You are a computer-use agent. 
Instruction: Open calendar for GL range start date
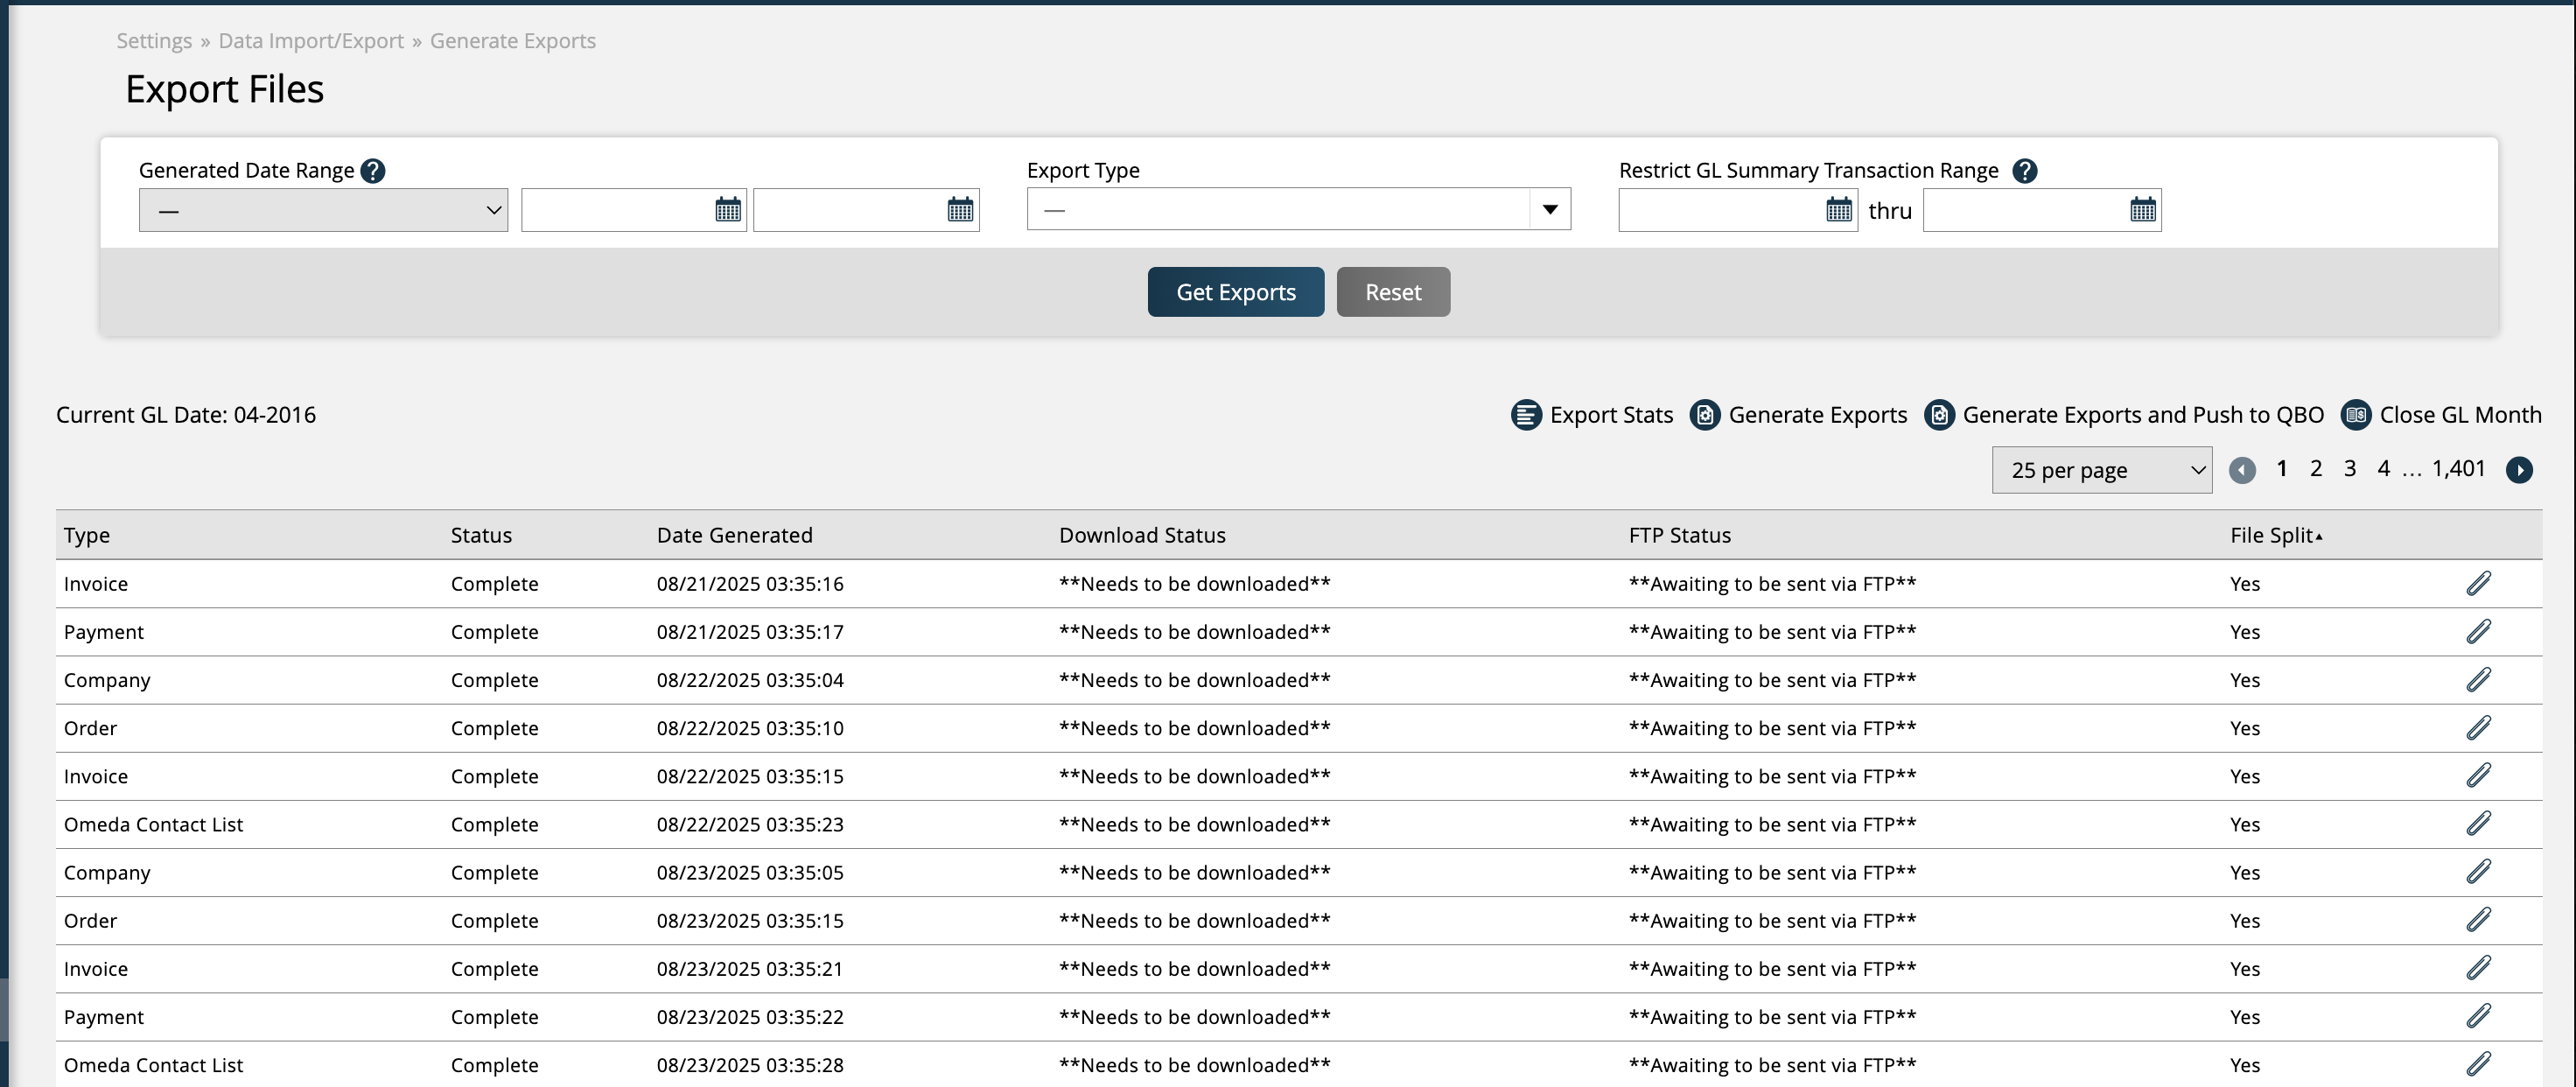coord(1838,210)
